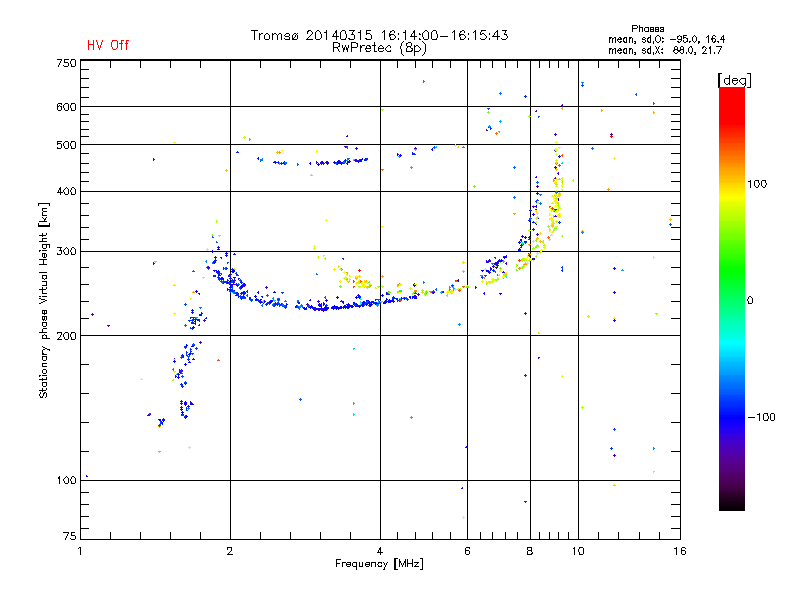Select the 'mean, sd,X: 88.0, 21.7' line
Screen dimensions: 800x600
point(665,51)
